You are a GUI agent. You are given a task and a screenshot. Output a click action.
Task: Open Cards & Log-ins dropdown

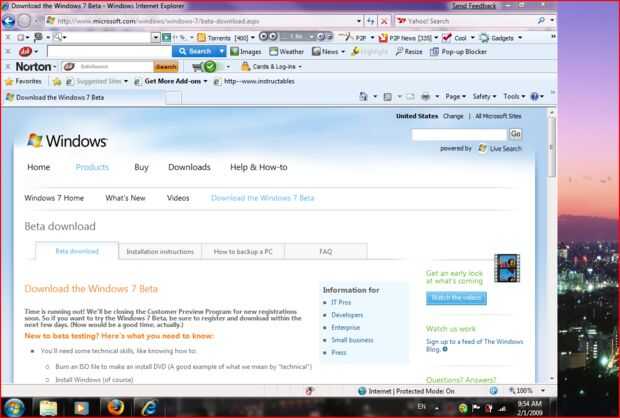(272, 66)
